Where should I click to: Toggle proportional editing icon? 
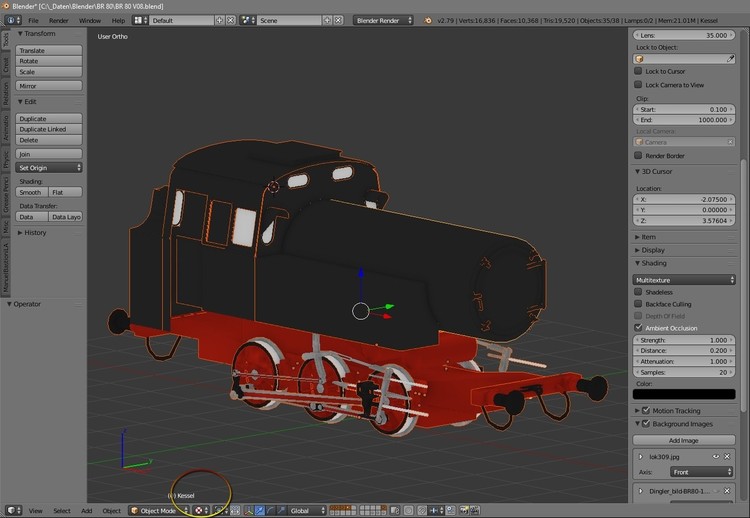click(x=408, y=510)
